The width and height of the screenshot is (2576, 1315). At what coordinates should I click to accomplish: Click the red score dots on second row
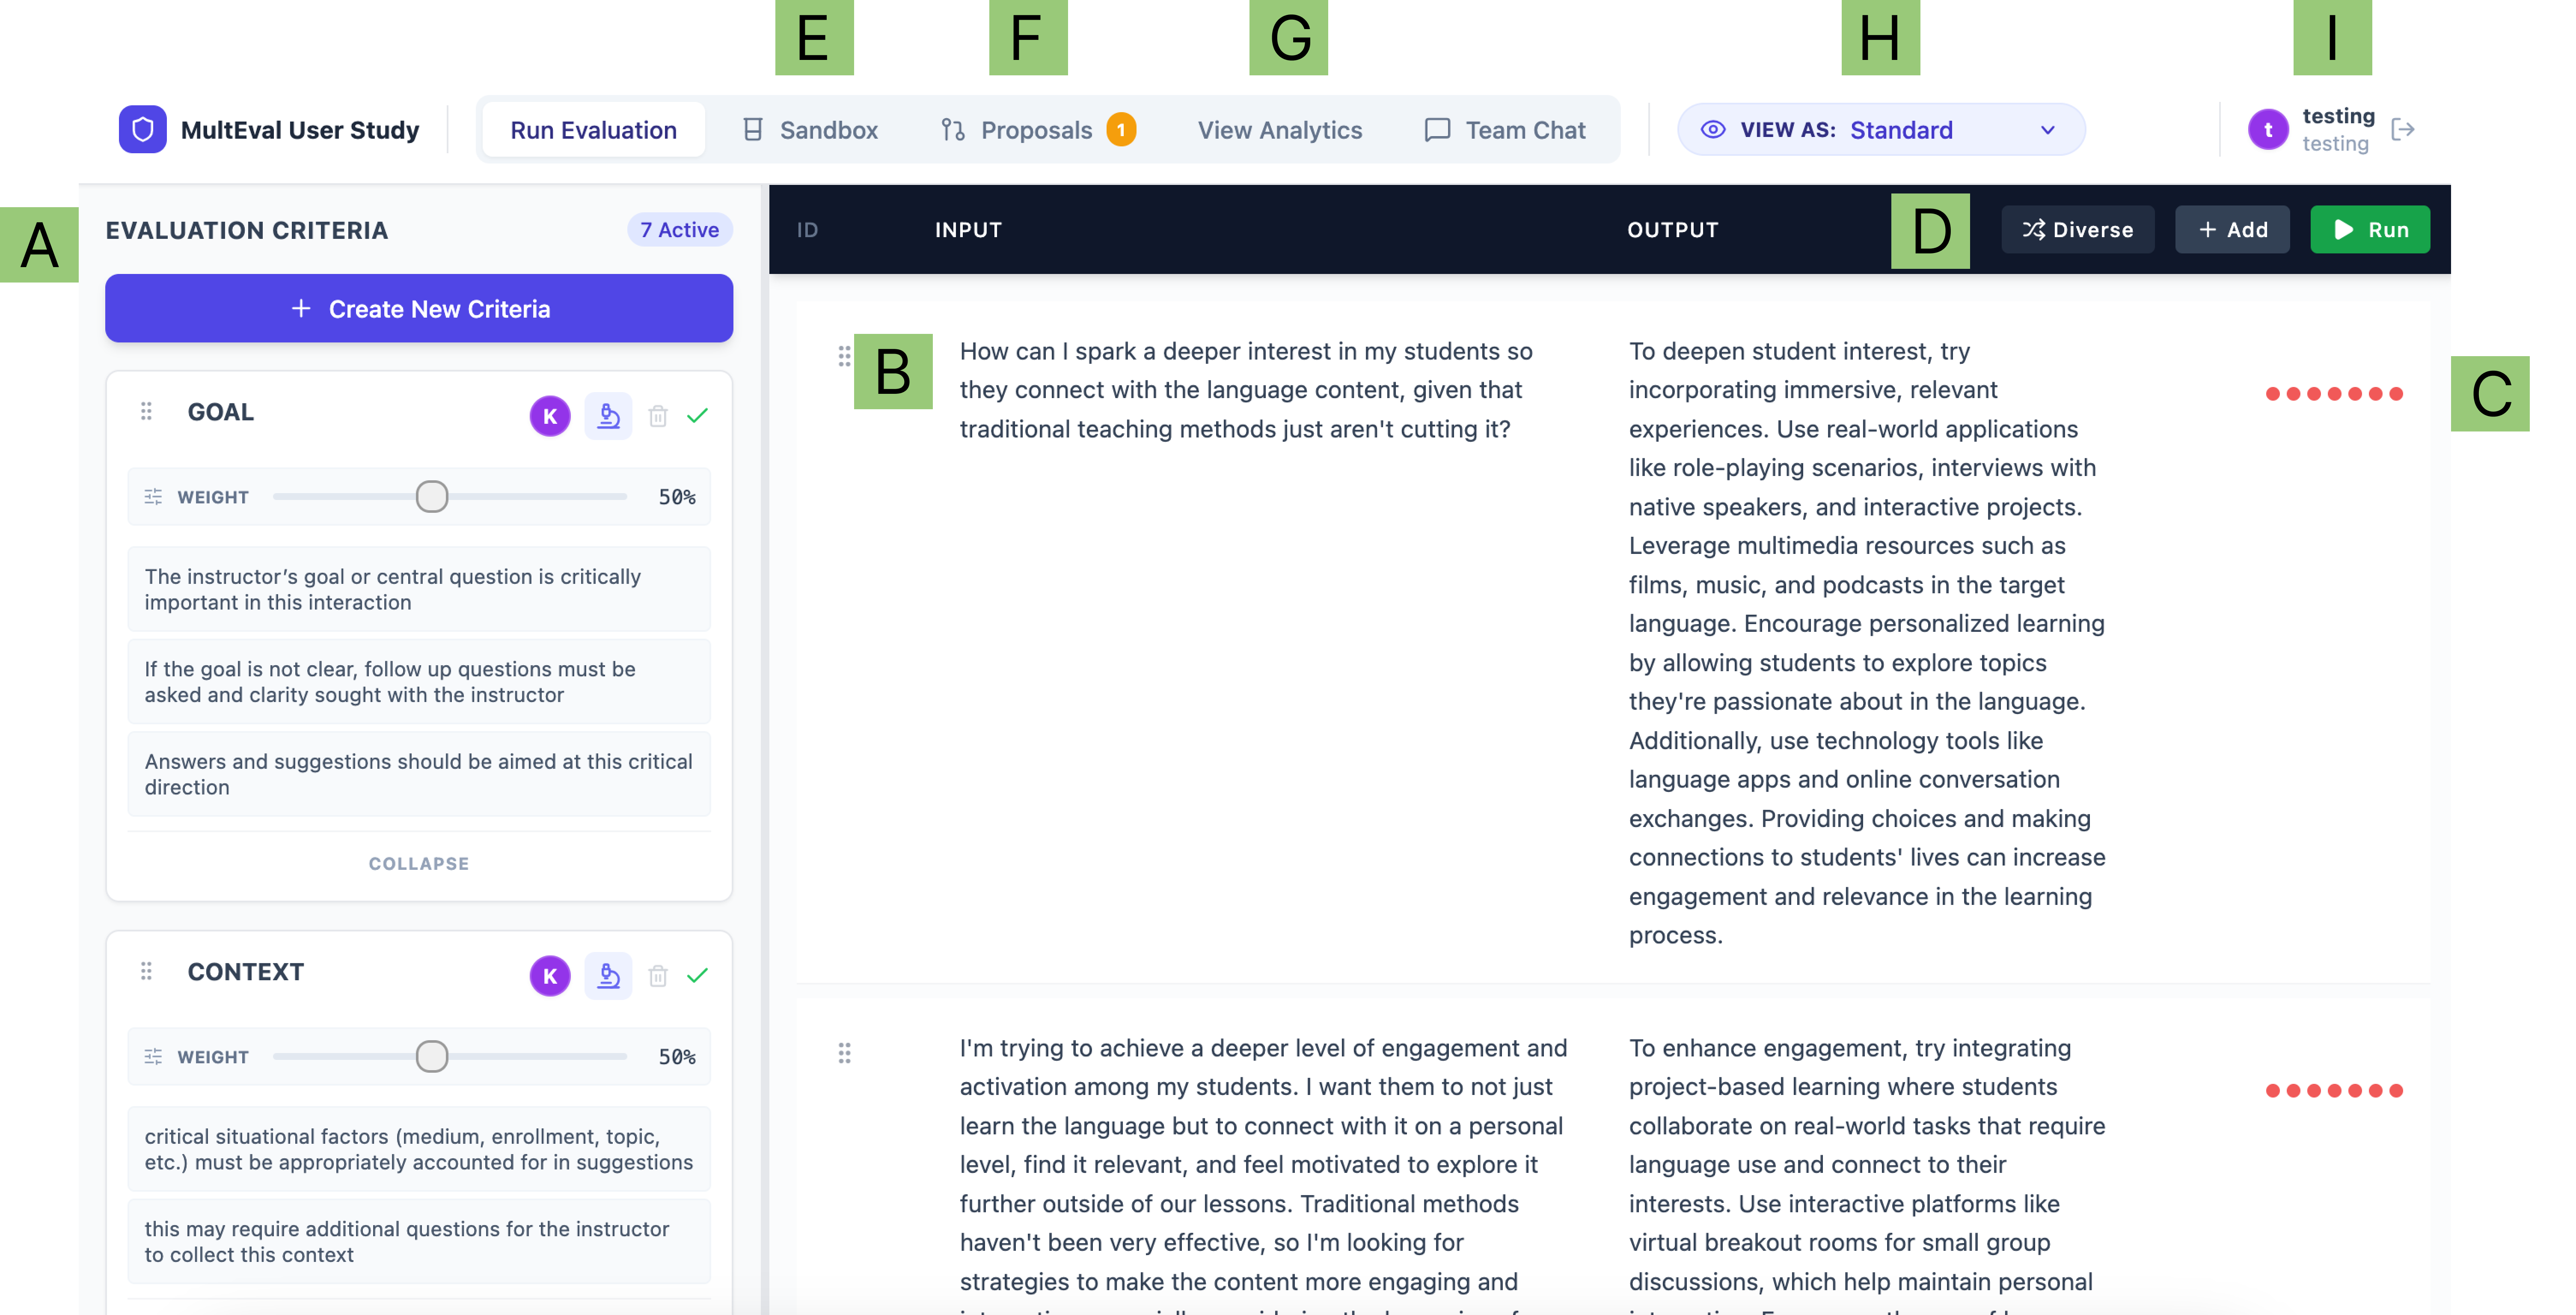tap(2334, 1091)
